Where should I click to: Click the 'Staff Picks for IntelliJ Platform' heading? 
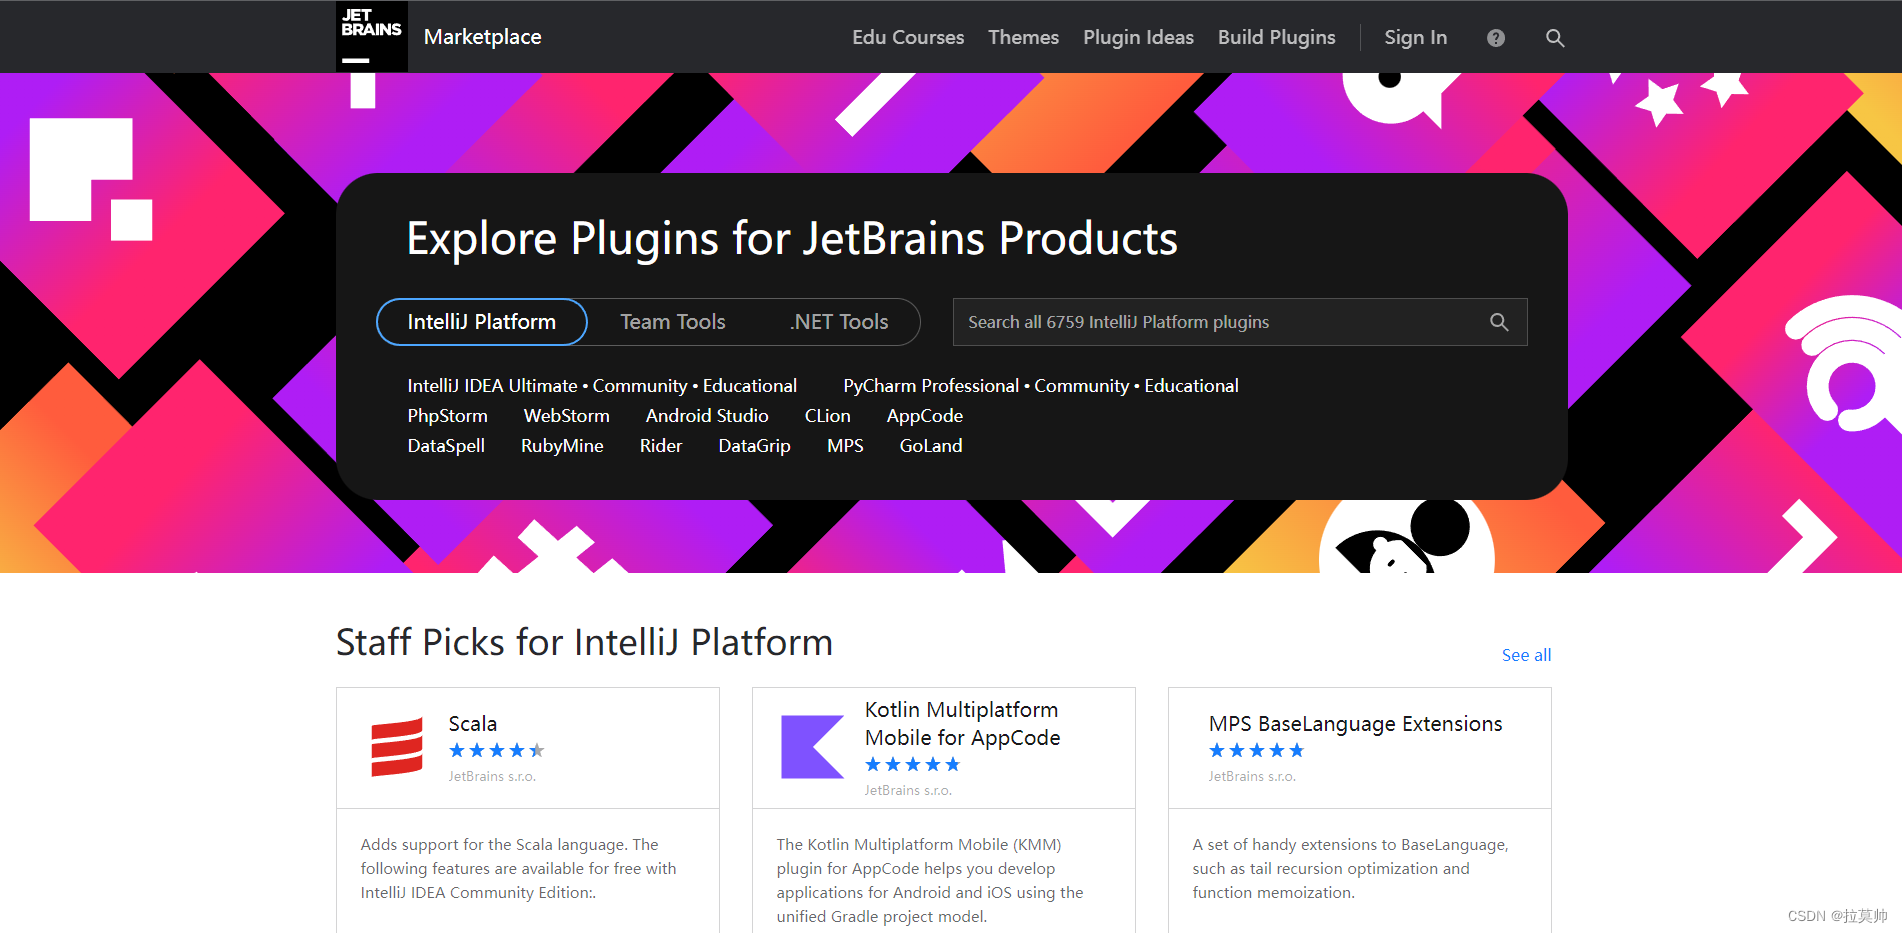(584, 642)
